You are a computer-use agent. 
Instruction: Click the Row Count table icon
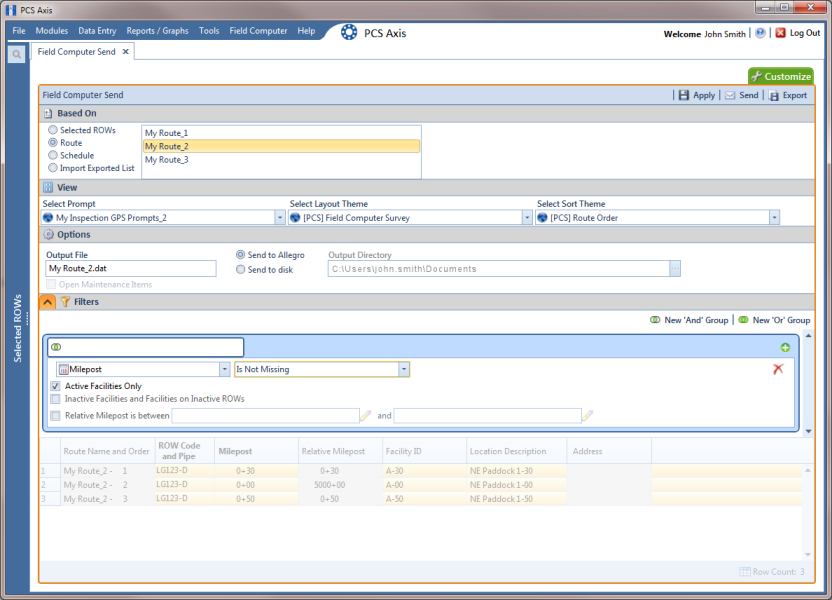tap(745, 571)
